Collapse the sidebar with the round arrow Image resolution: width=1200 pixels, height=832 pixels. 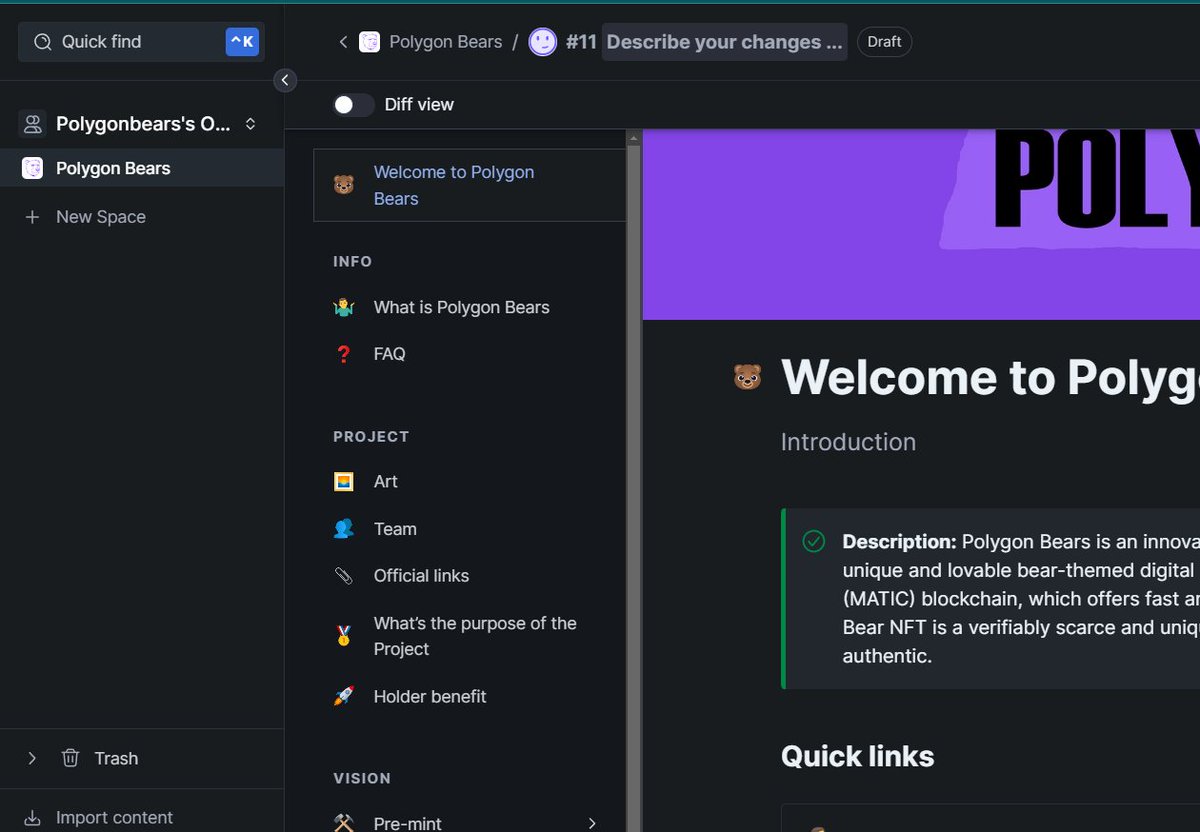[285, 80]
